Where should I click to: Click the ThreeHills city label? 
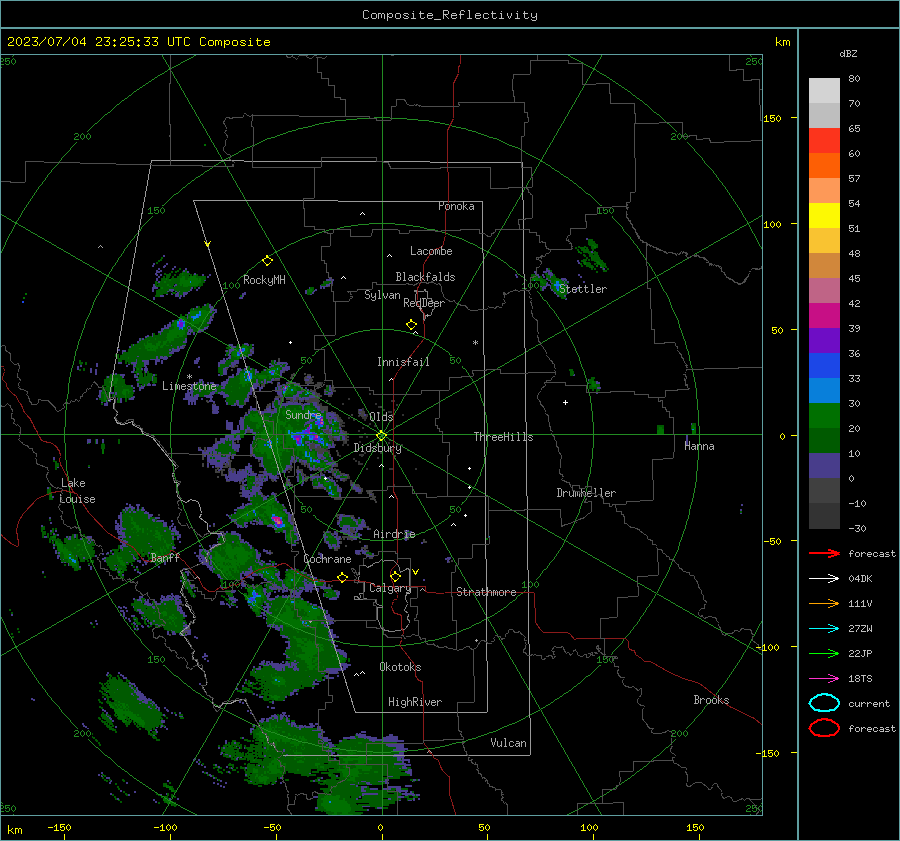pos(503,437)
